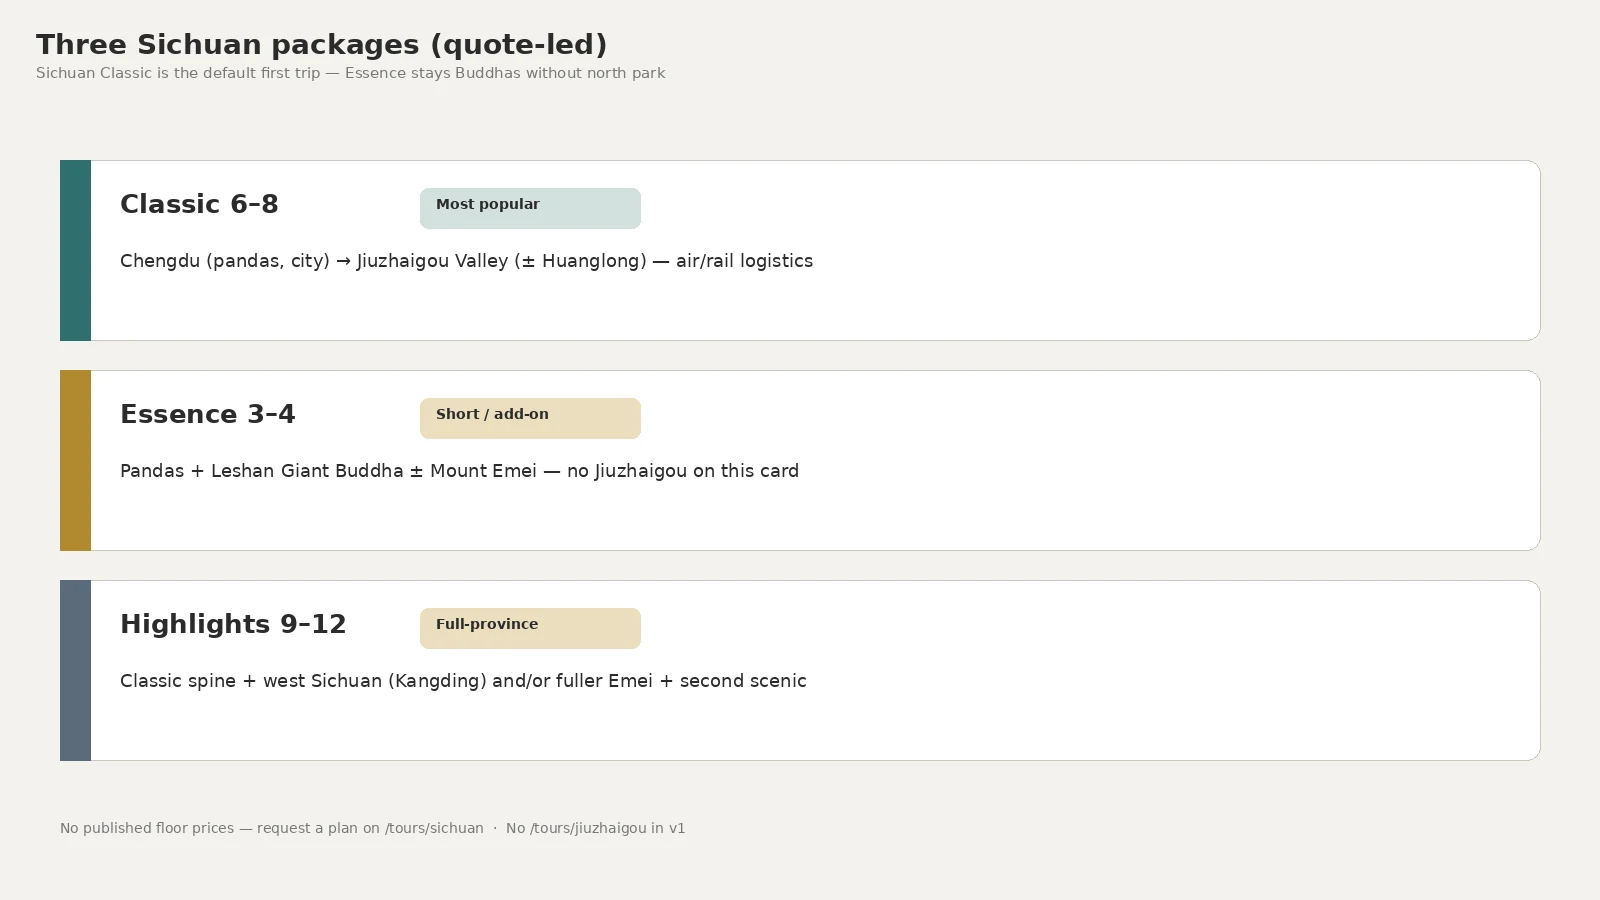Screen dimensions: 1600x900
Task: Select the subtitle about Sichuan Classic default trip
Action: pos(351,73)
